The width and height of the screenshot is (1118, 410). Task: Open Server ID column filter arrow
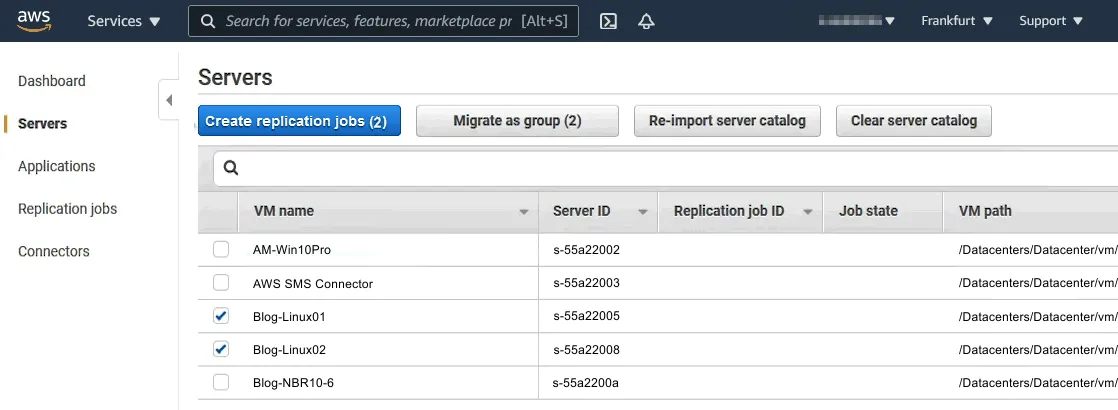[x=642, y=212]
